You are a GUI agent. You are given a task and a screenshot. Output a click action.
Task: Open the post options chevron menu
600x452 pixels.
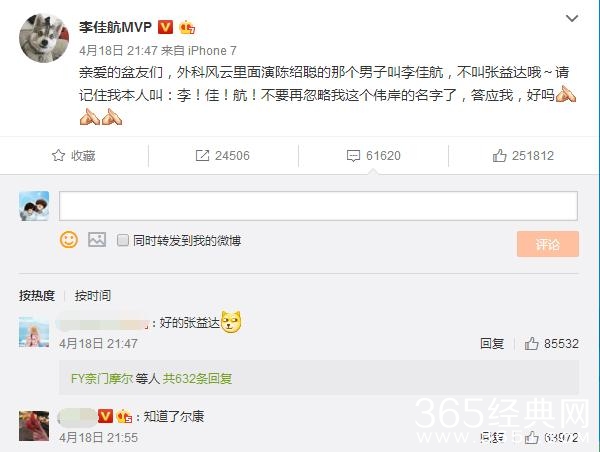point(572,18)
